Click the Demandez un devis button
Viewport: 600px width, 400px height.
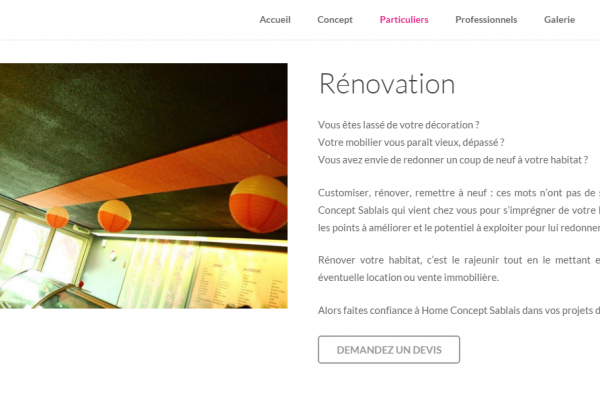coord(389,349)
